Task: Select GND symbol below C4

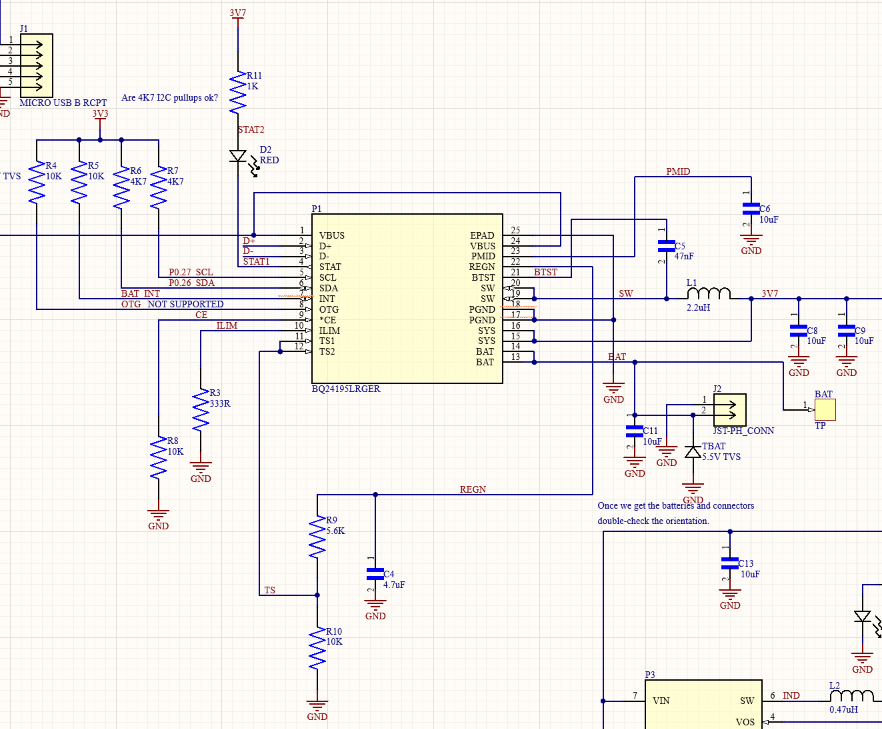Action: [375, 608]
